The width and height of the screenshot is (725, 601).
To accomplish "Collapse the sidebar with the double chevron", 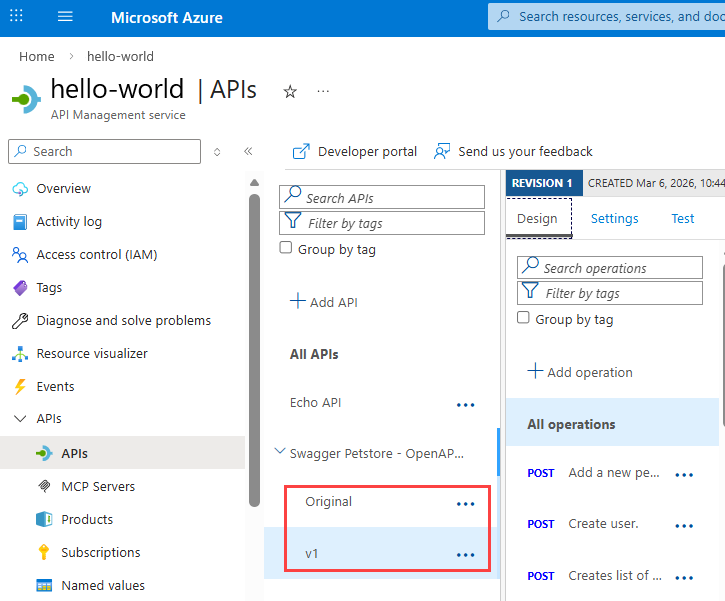I will tap(248, 151).
